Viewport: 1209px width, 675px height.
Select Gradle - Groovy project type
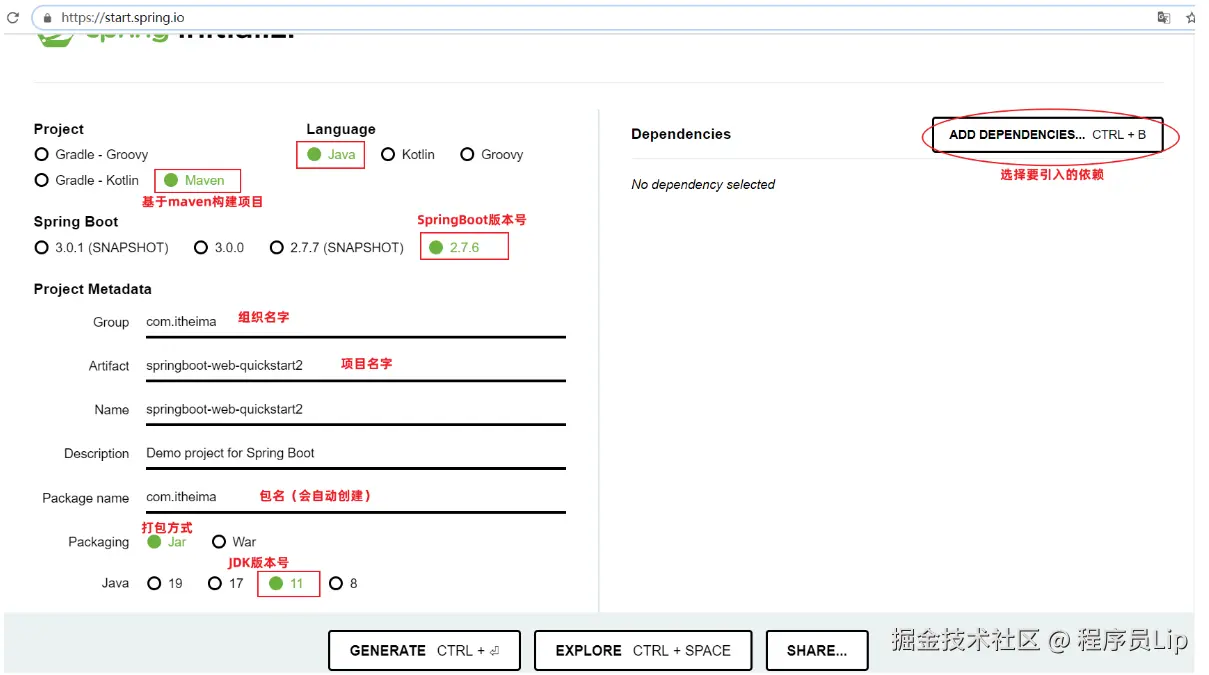(91, 154)
